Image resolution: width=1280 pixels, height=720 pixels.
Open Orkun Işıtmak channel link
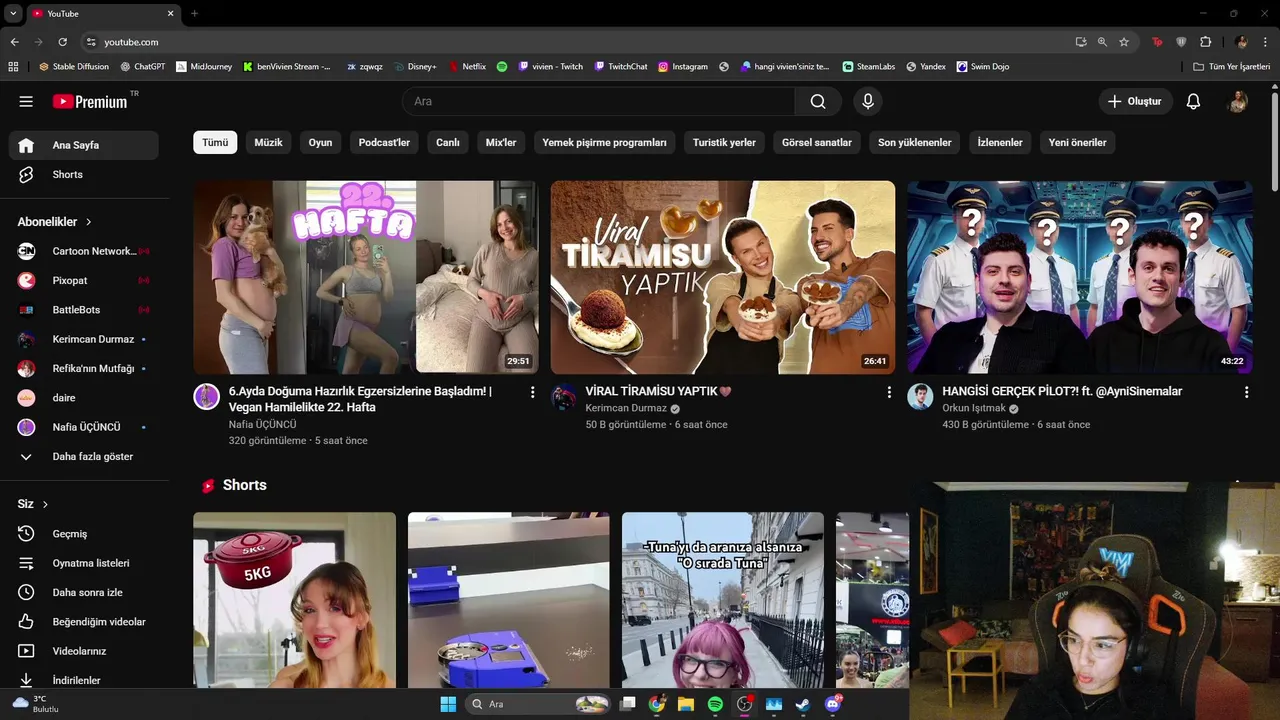[974, 409]
